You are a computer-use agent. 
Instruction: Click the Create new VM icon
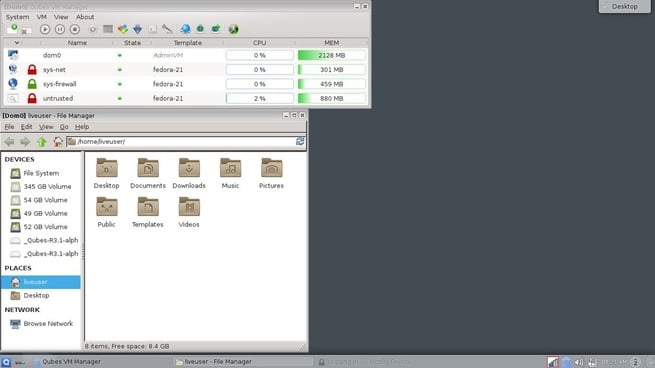pyautogui.click(x=13, y=29)
